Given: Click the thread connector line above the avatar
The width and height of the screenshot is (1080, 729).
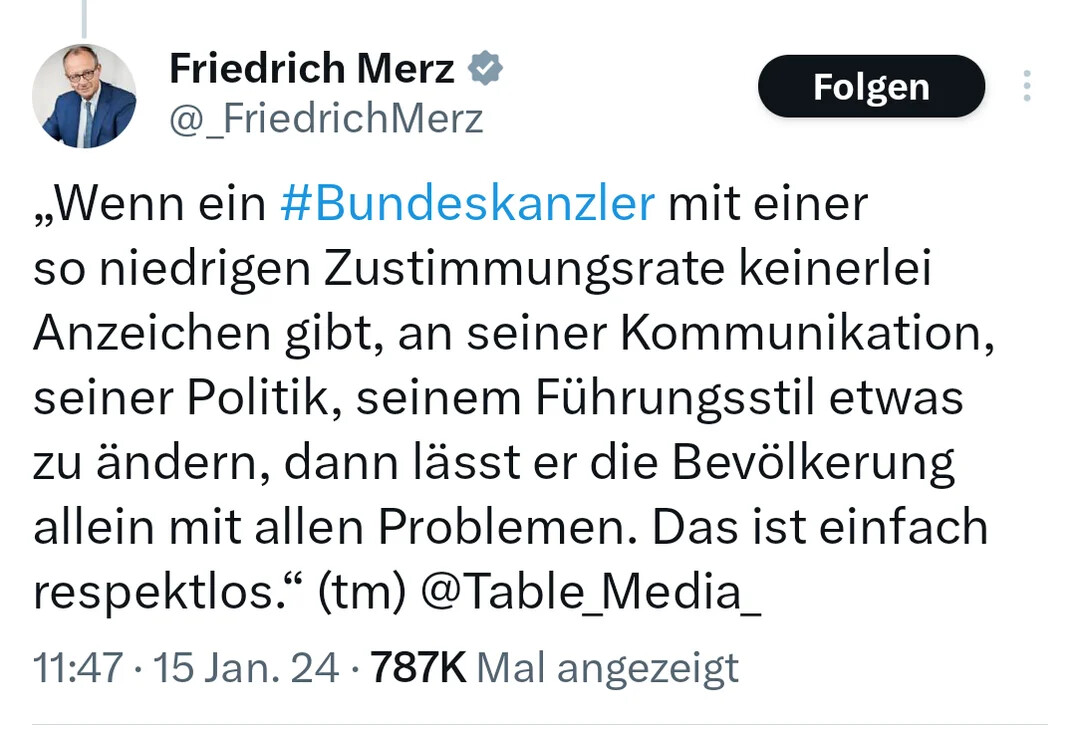Looking at the screenshot, I should point(83,18).
